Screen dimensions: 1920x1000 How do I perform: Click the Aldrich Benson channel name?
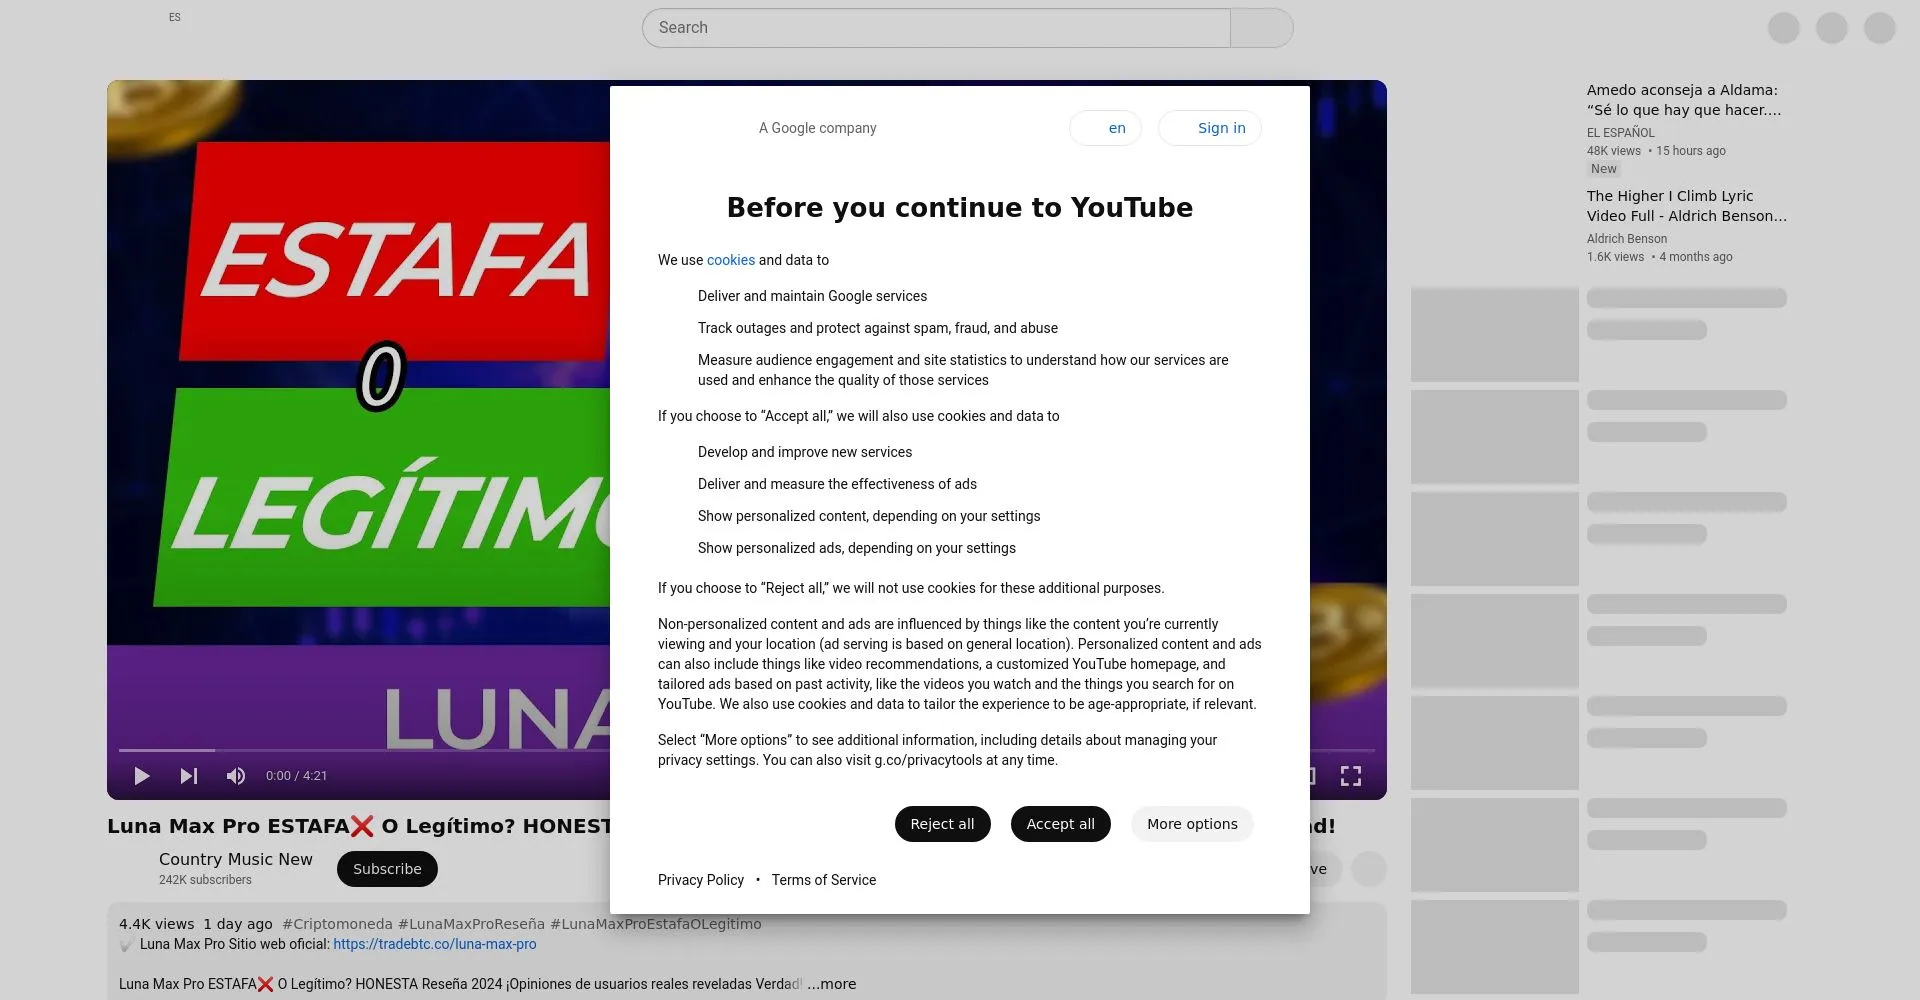[1627, 239]
